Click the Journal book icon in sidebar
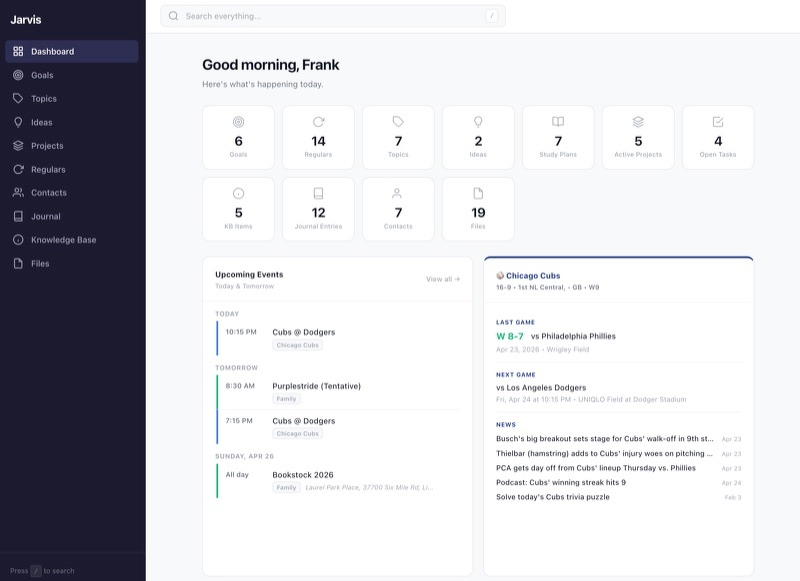This screenshot has height=581, width=800. coord(18,216)
